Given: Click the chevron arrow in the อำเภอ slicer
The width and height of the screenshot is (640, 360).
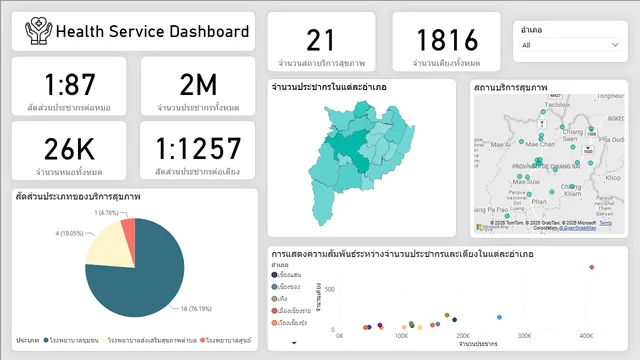Looking at the screenshot, I should click(x=615, y=45).
